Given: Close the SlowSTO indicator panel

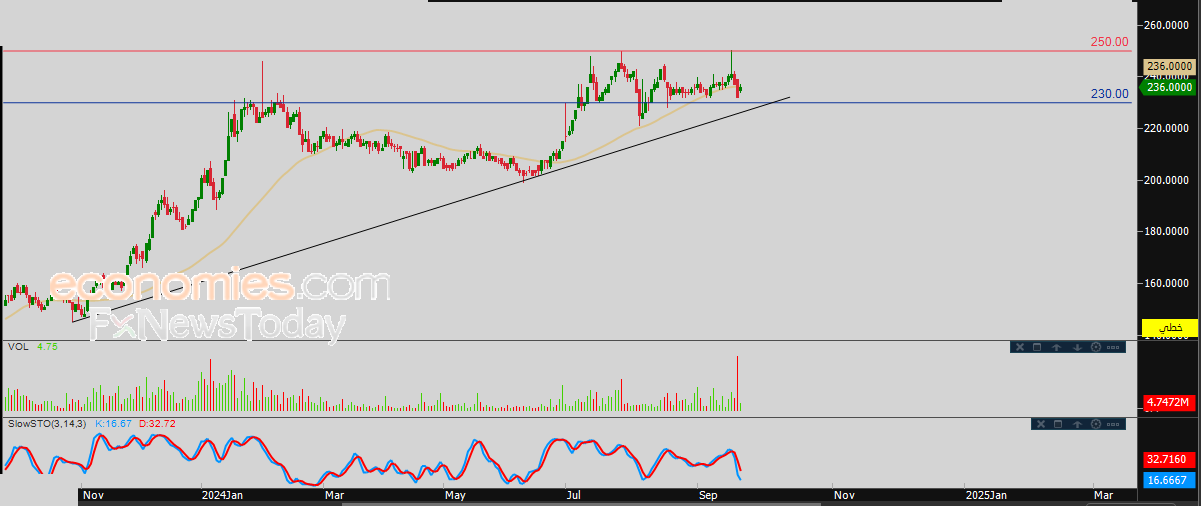Looking at the screenshot, I should click(1041, 424).
